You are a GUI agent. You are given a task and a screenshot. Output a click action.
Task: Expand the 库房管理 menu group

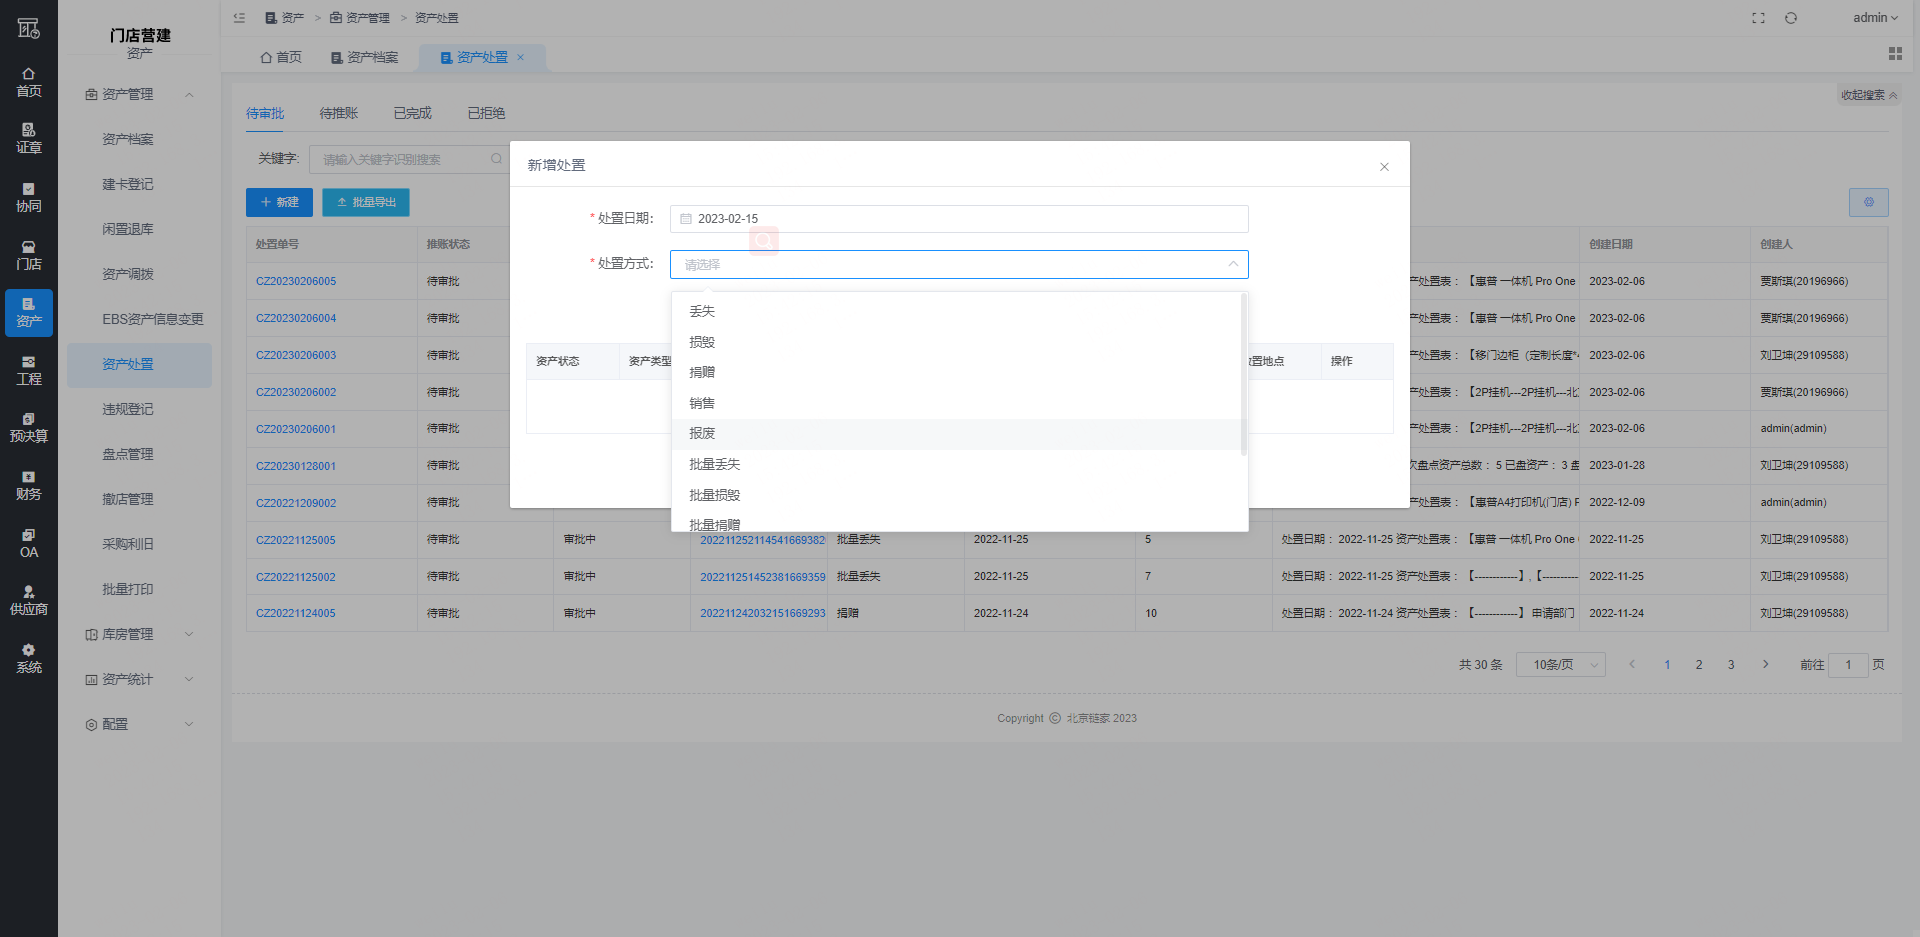(x=140, y=634)
